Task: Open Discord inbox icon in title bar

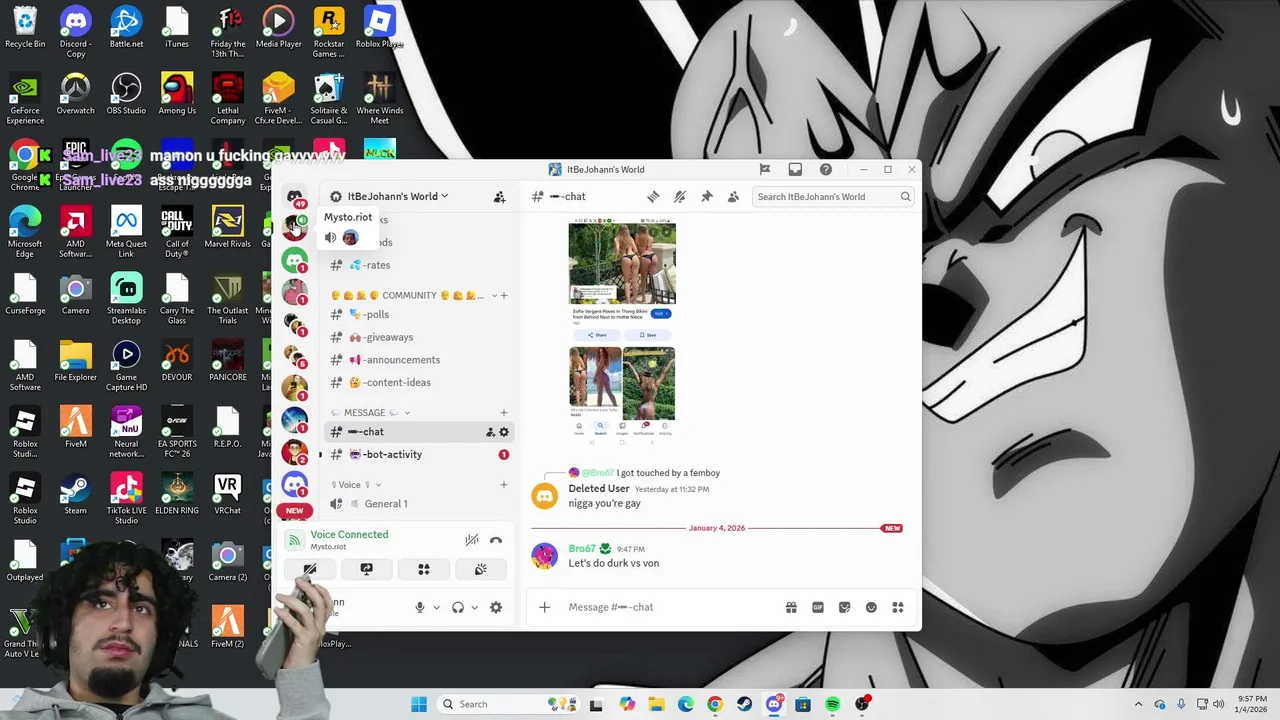Action: 795,169
